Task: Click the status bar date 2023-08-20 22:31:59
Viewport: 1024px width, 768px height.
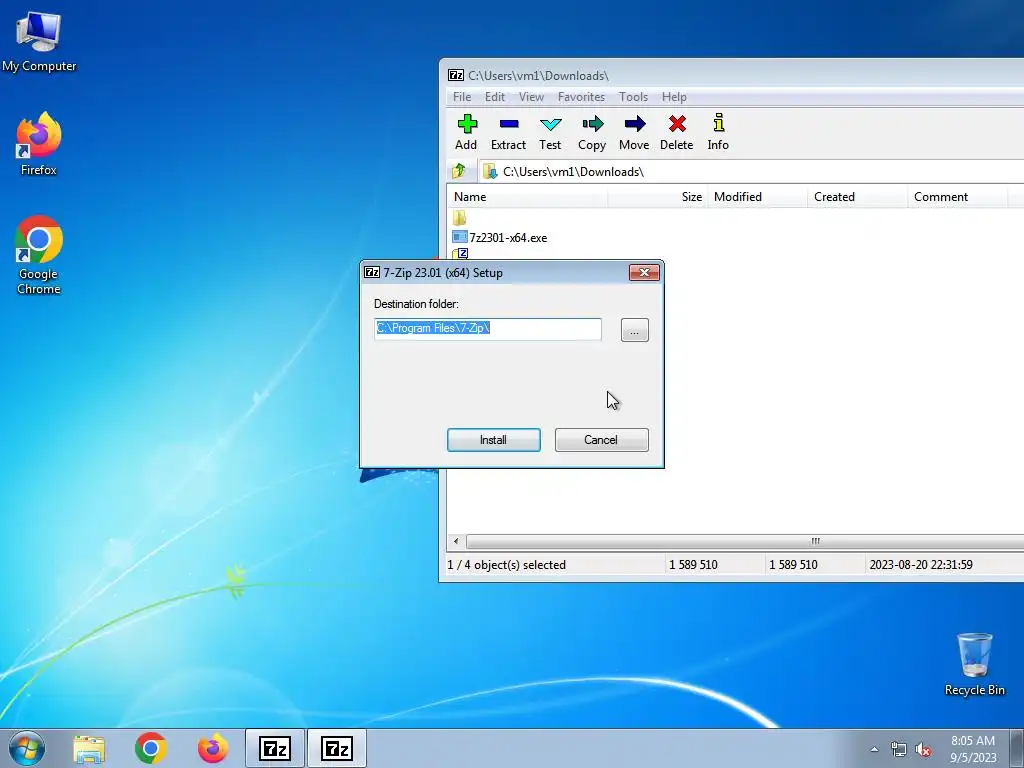Action: tap(921, 565)
